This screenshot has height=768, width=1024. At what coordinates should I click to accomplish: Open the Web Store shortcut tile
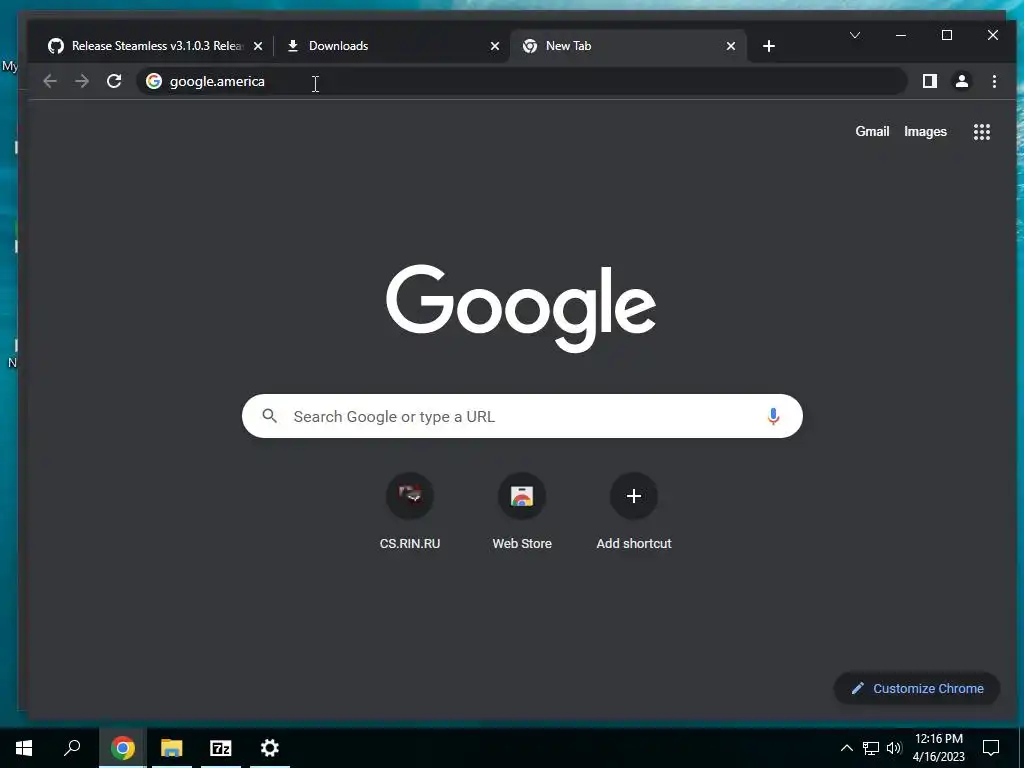522,511
